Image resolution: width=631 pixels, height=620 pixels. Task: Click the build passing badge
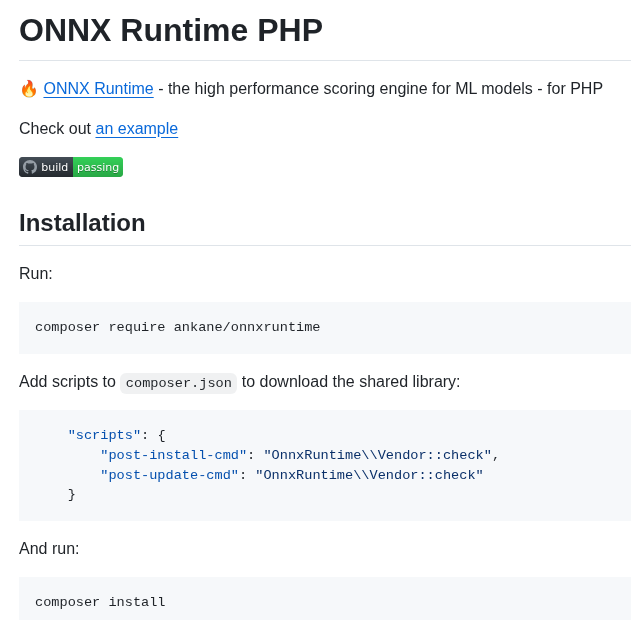coord(71,167)
